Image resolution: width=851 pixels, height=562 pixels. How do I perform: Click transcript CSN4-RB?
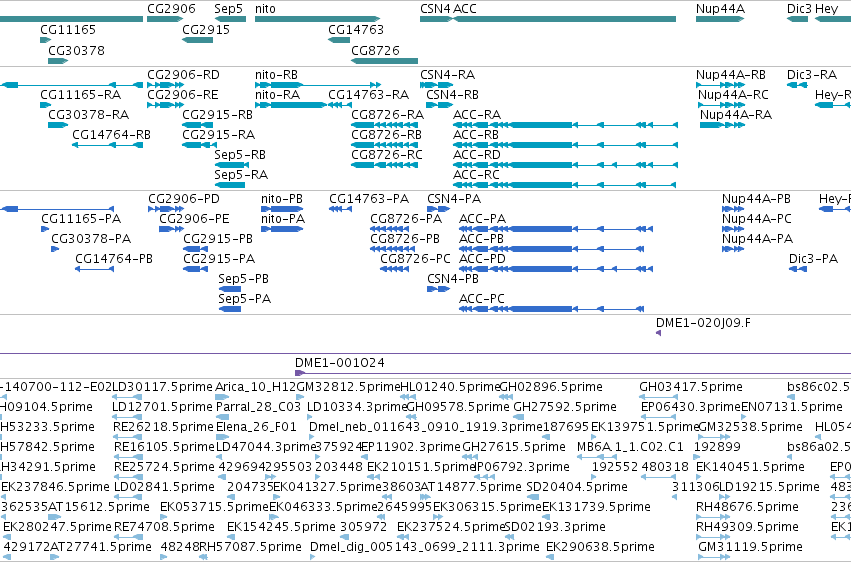[452, 94]
